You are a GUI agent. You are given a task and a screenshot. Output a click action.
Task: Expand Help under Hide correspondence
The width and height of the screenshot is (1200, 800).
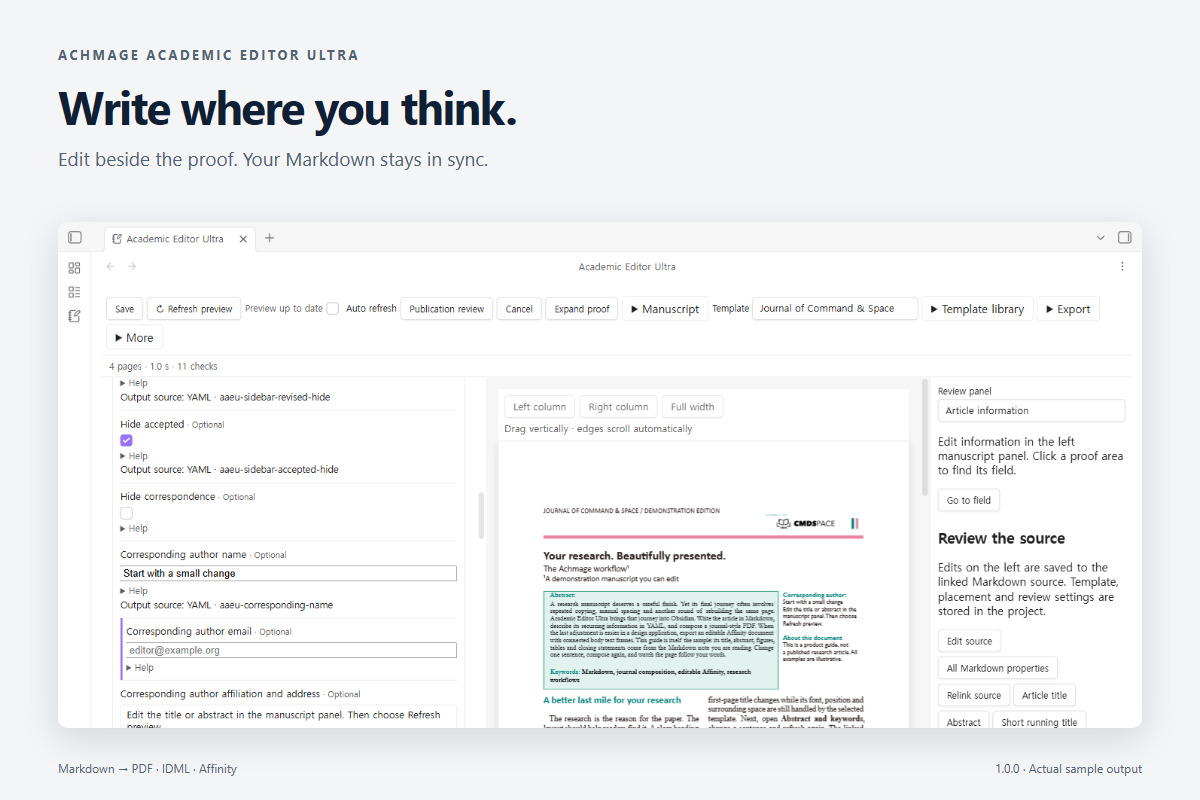pyautogui.click(x=134, y=528)
